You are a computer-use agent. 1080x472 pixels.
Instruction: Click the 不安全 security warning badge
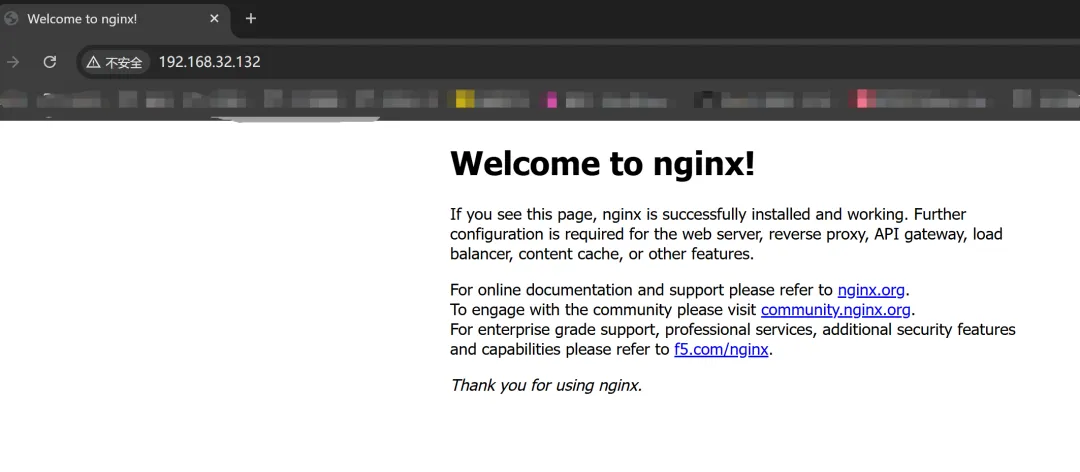tap(114, 63)
